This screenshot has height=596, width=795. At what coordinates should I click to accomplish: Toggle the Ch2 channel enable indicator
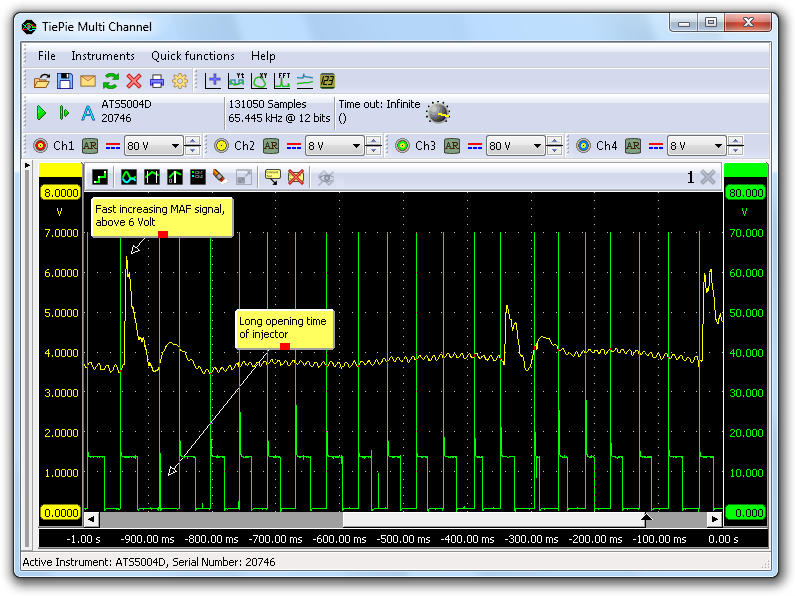(x=222, y=146)
